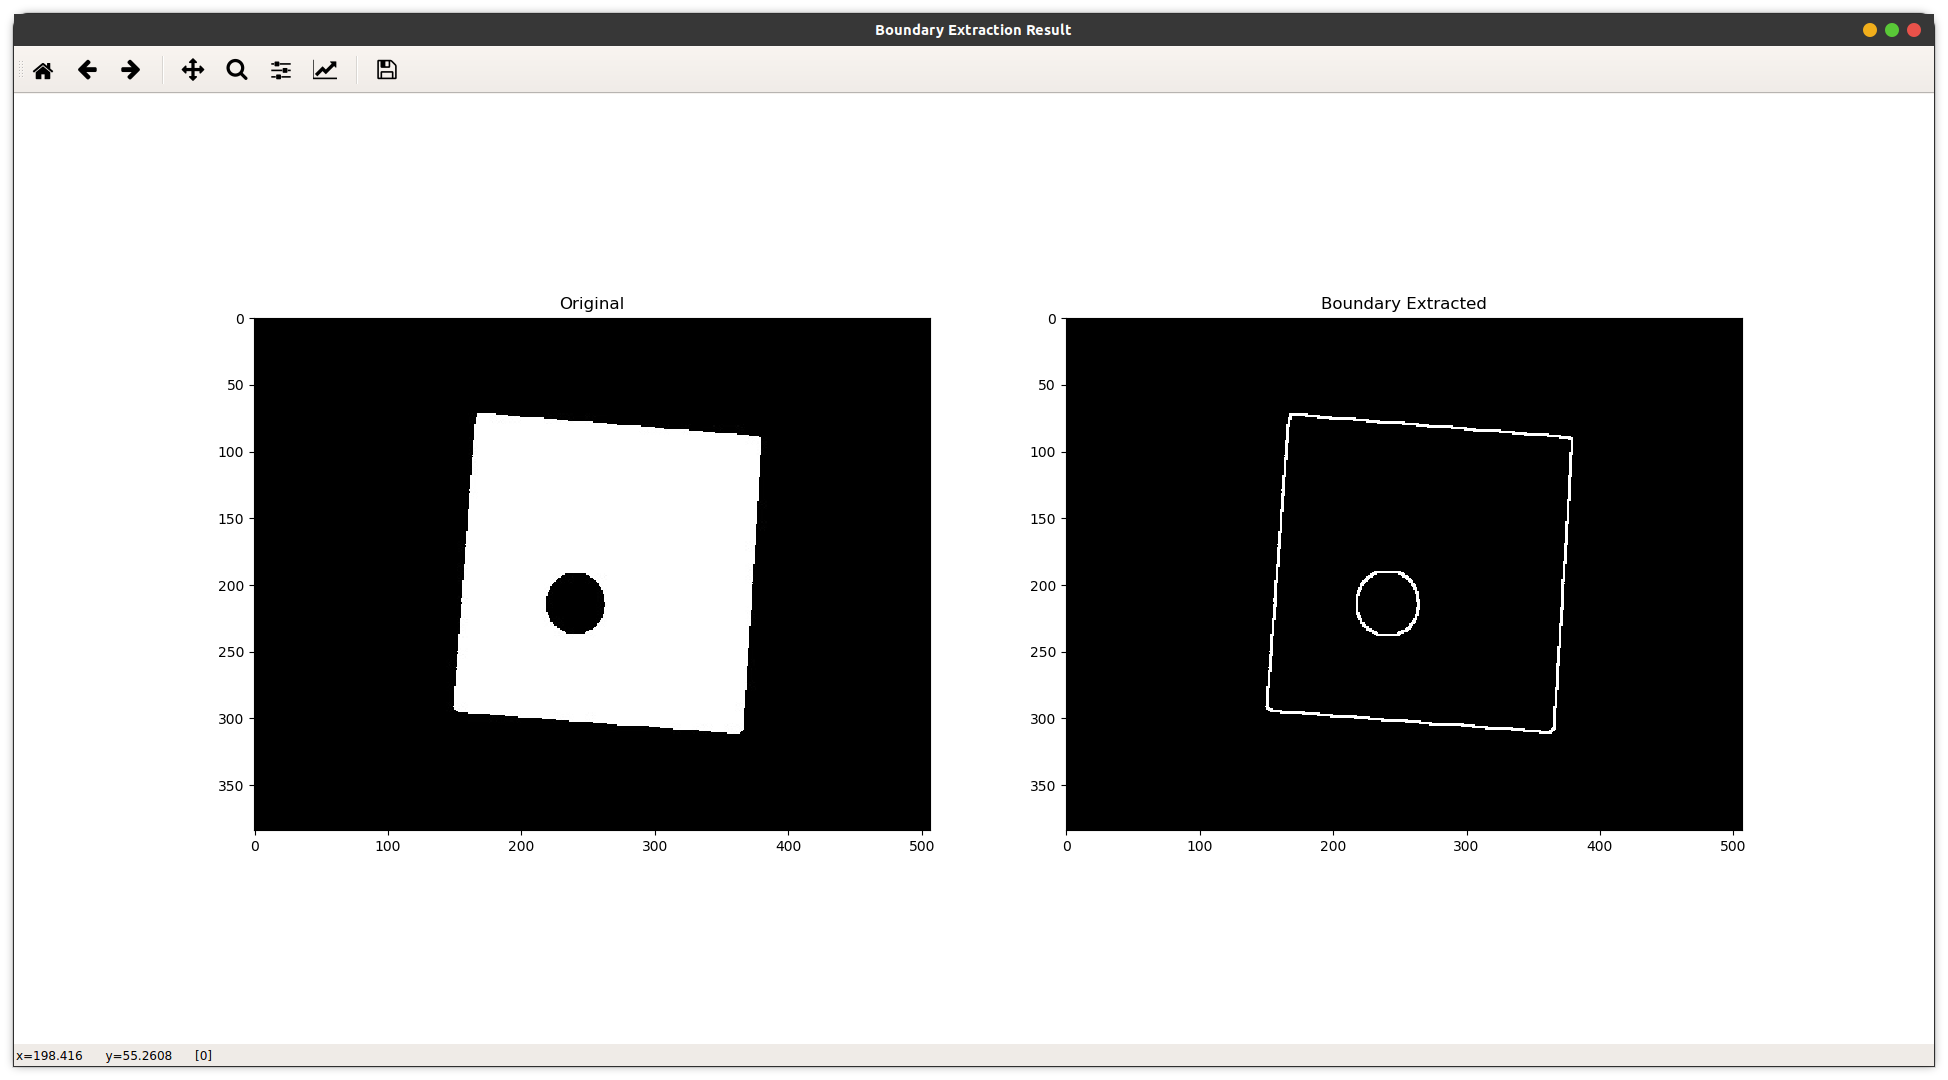Click the x-axis label 300 on left plot
Screen dimensions: 1948x1080
pos(654,845)
